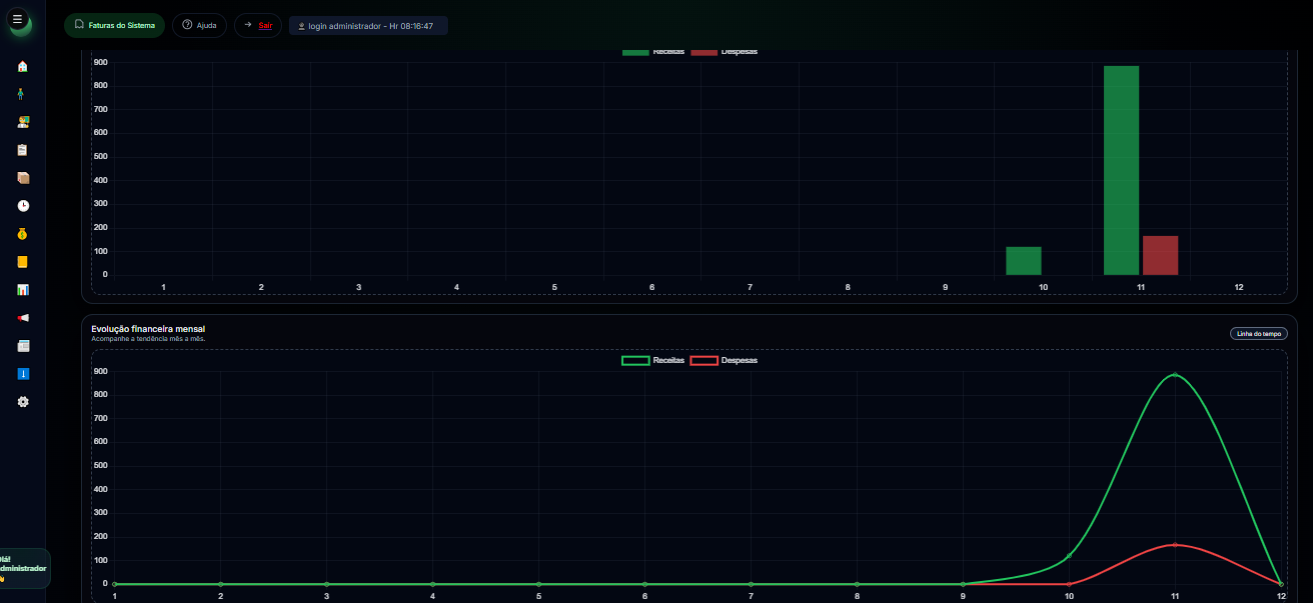
Task: Open the Ajuda help button
Action: pos(199,25)
